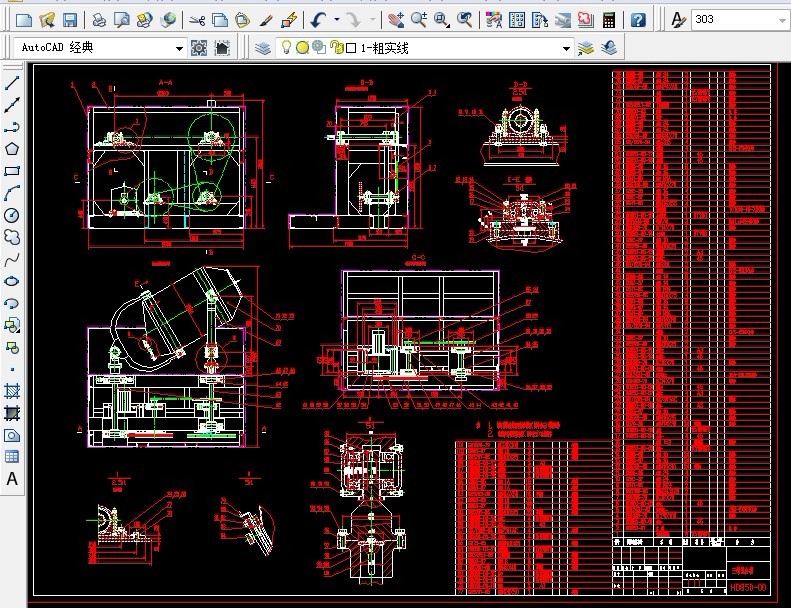The image size is (791, 608).
Task: Select the Polygon tool
Action: tap(12, 149)
